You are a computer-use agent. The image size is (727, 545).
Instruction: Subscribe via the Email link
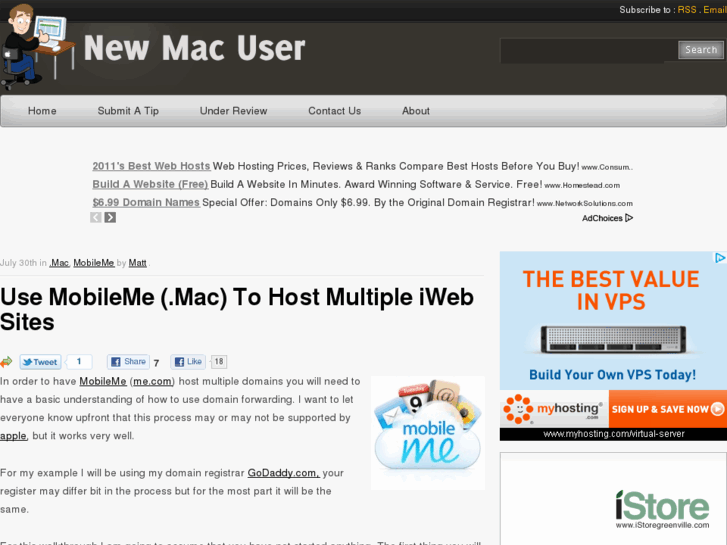pyautogui.click(x=715, y=10)
